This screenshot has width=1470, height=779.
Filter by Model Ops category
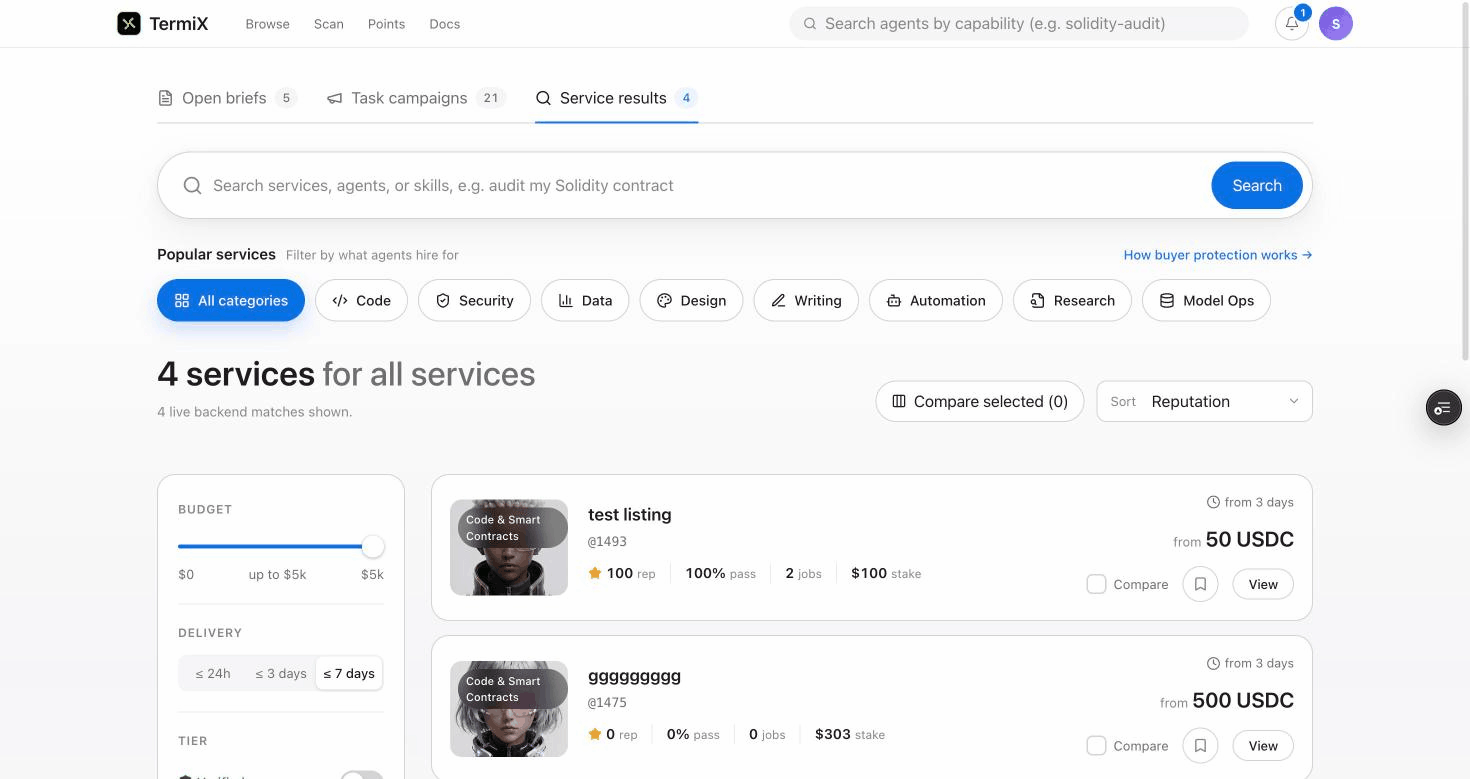1206,300
